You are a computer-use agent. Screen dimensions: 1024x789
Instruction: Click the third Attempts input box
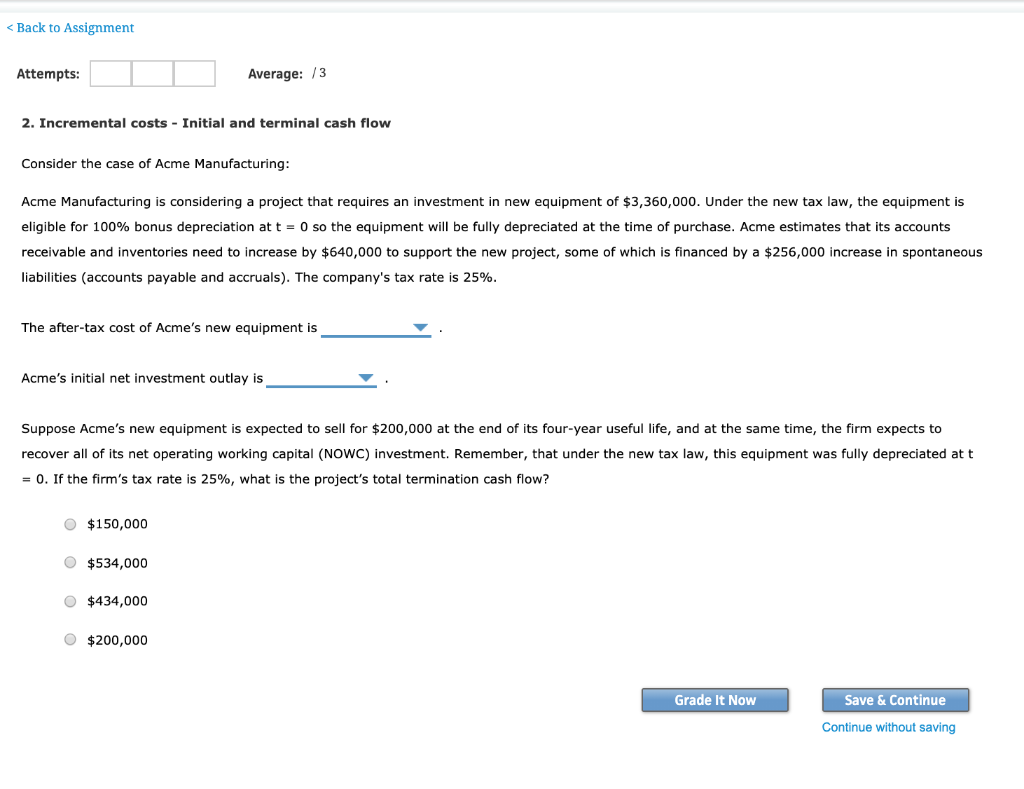[x=194, y=73]
